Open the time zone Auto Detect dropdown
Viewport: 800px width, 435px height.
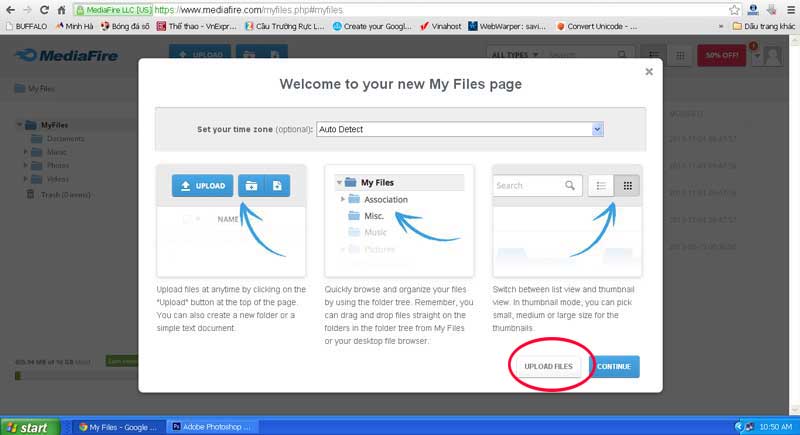coord(460,130)
